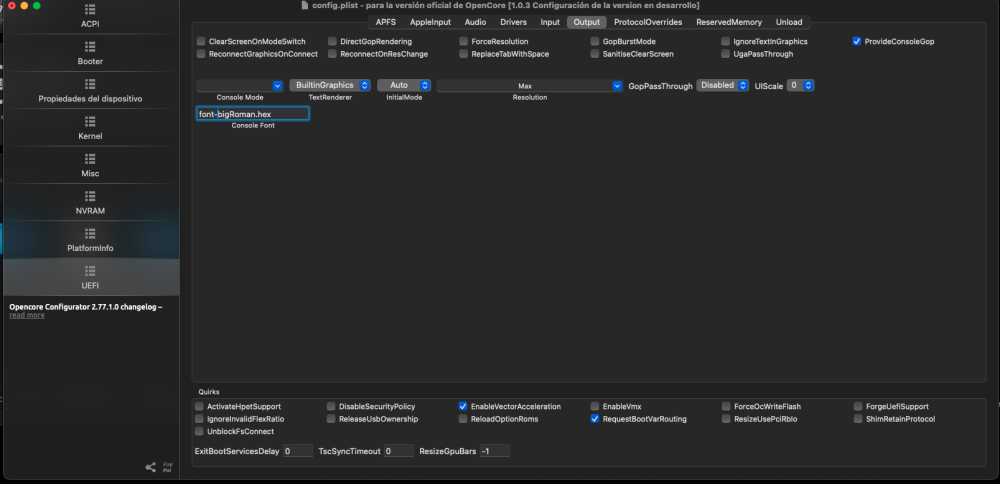The image size is (1000, 484).
Task: Open the UIScale value dropdown
Action: click(800, 85)
